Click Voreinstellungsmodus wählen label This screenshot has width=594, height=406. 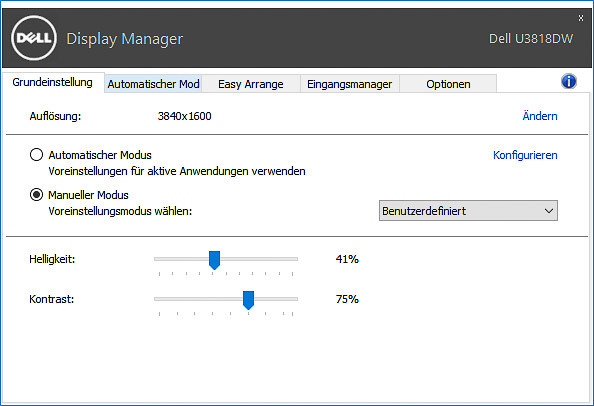(x=120, y=211)
